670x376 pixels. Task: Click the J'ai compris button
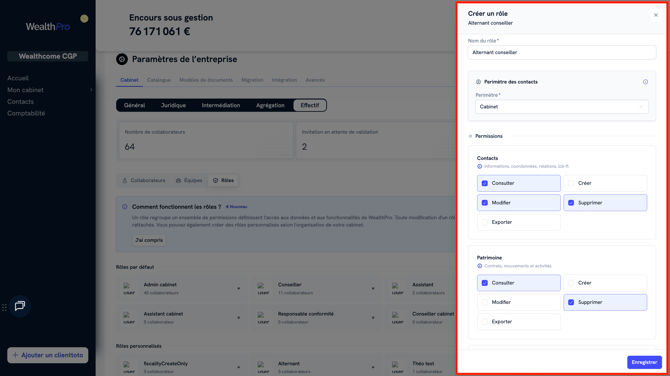(x=149, y=241)
